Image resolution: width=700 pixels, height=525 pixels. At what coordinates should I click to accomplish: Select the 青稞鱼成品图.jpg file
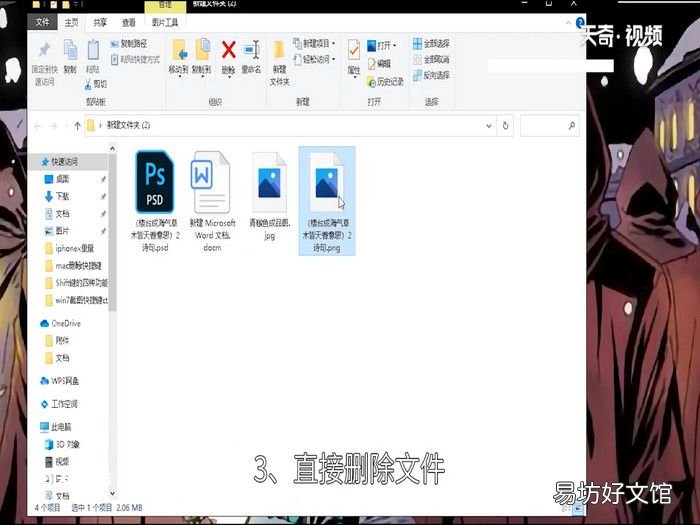[x=269, y=196]
